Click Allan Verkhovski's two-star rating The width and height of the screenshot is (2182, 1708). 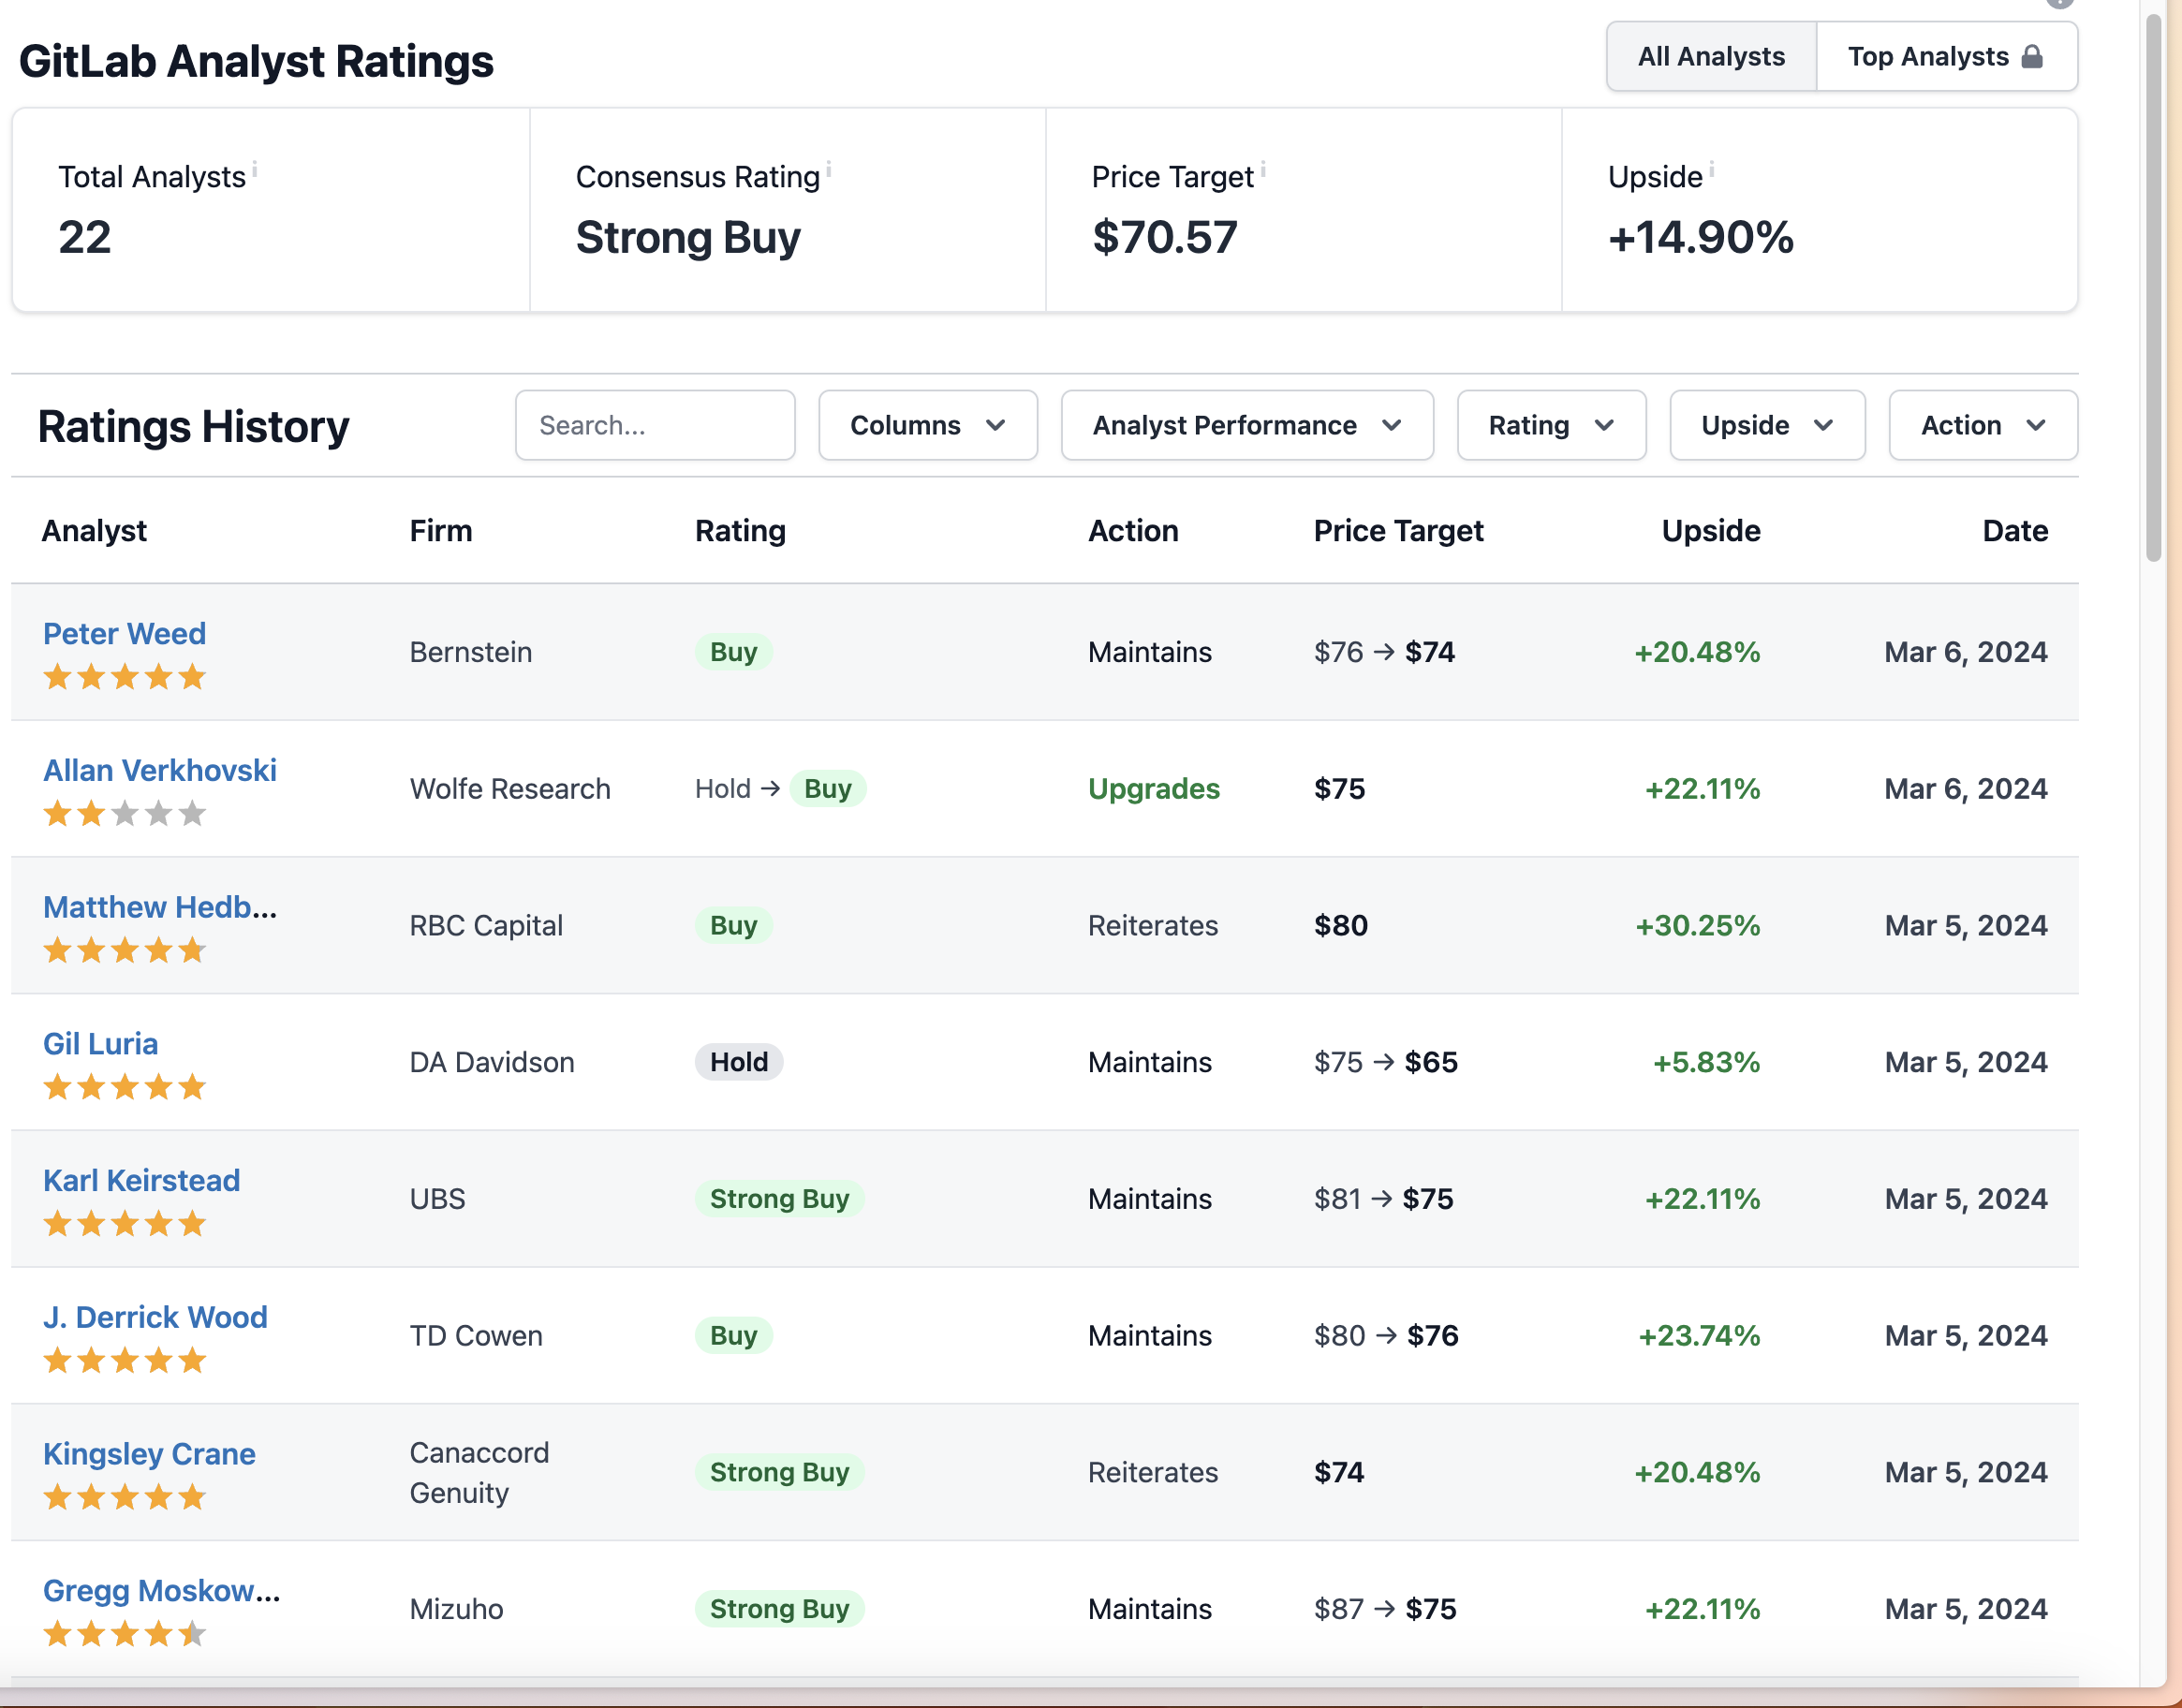(124, 814)
